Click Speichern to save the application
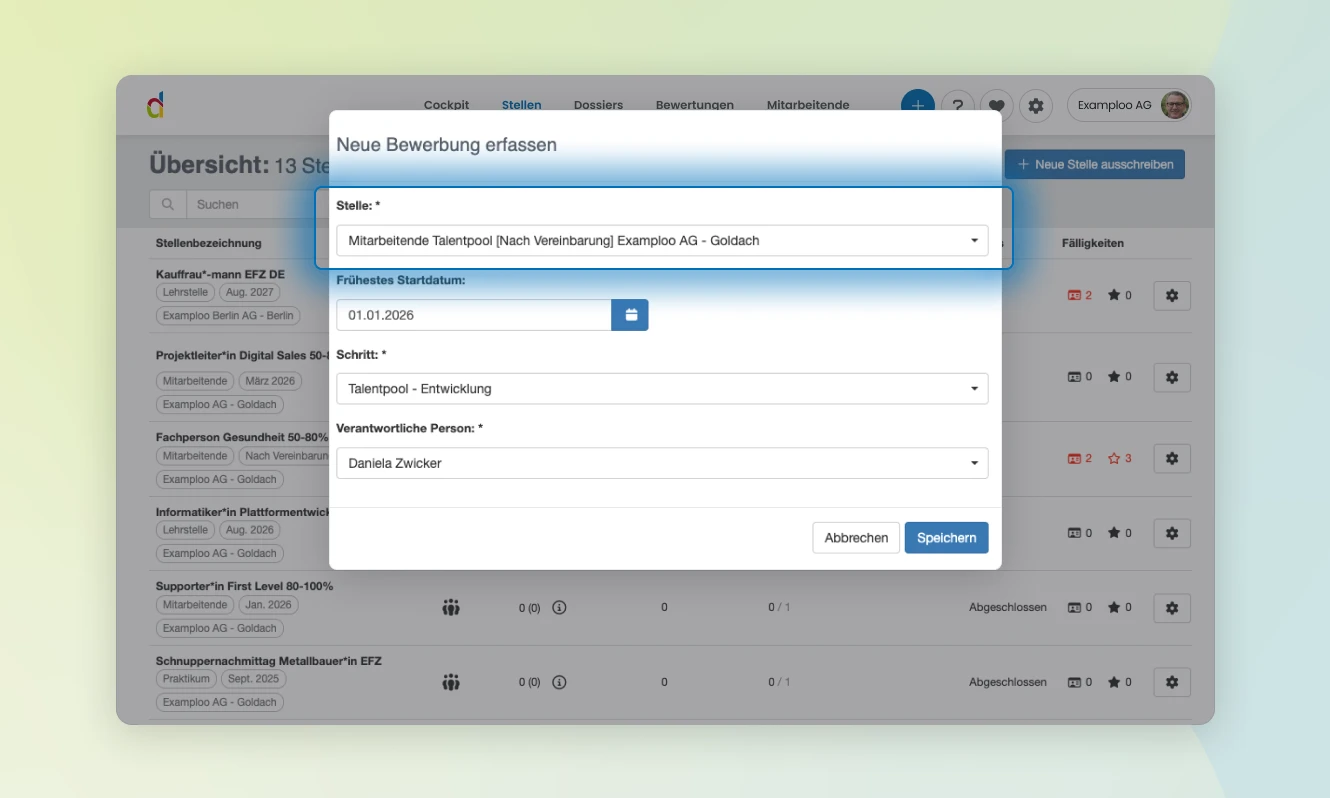 pos(947,538)
